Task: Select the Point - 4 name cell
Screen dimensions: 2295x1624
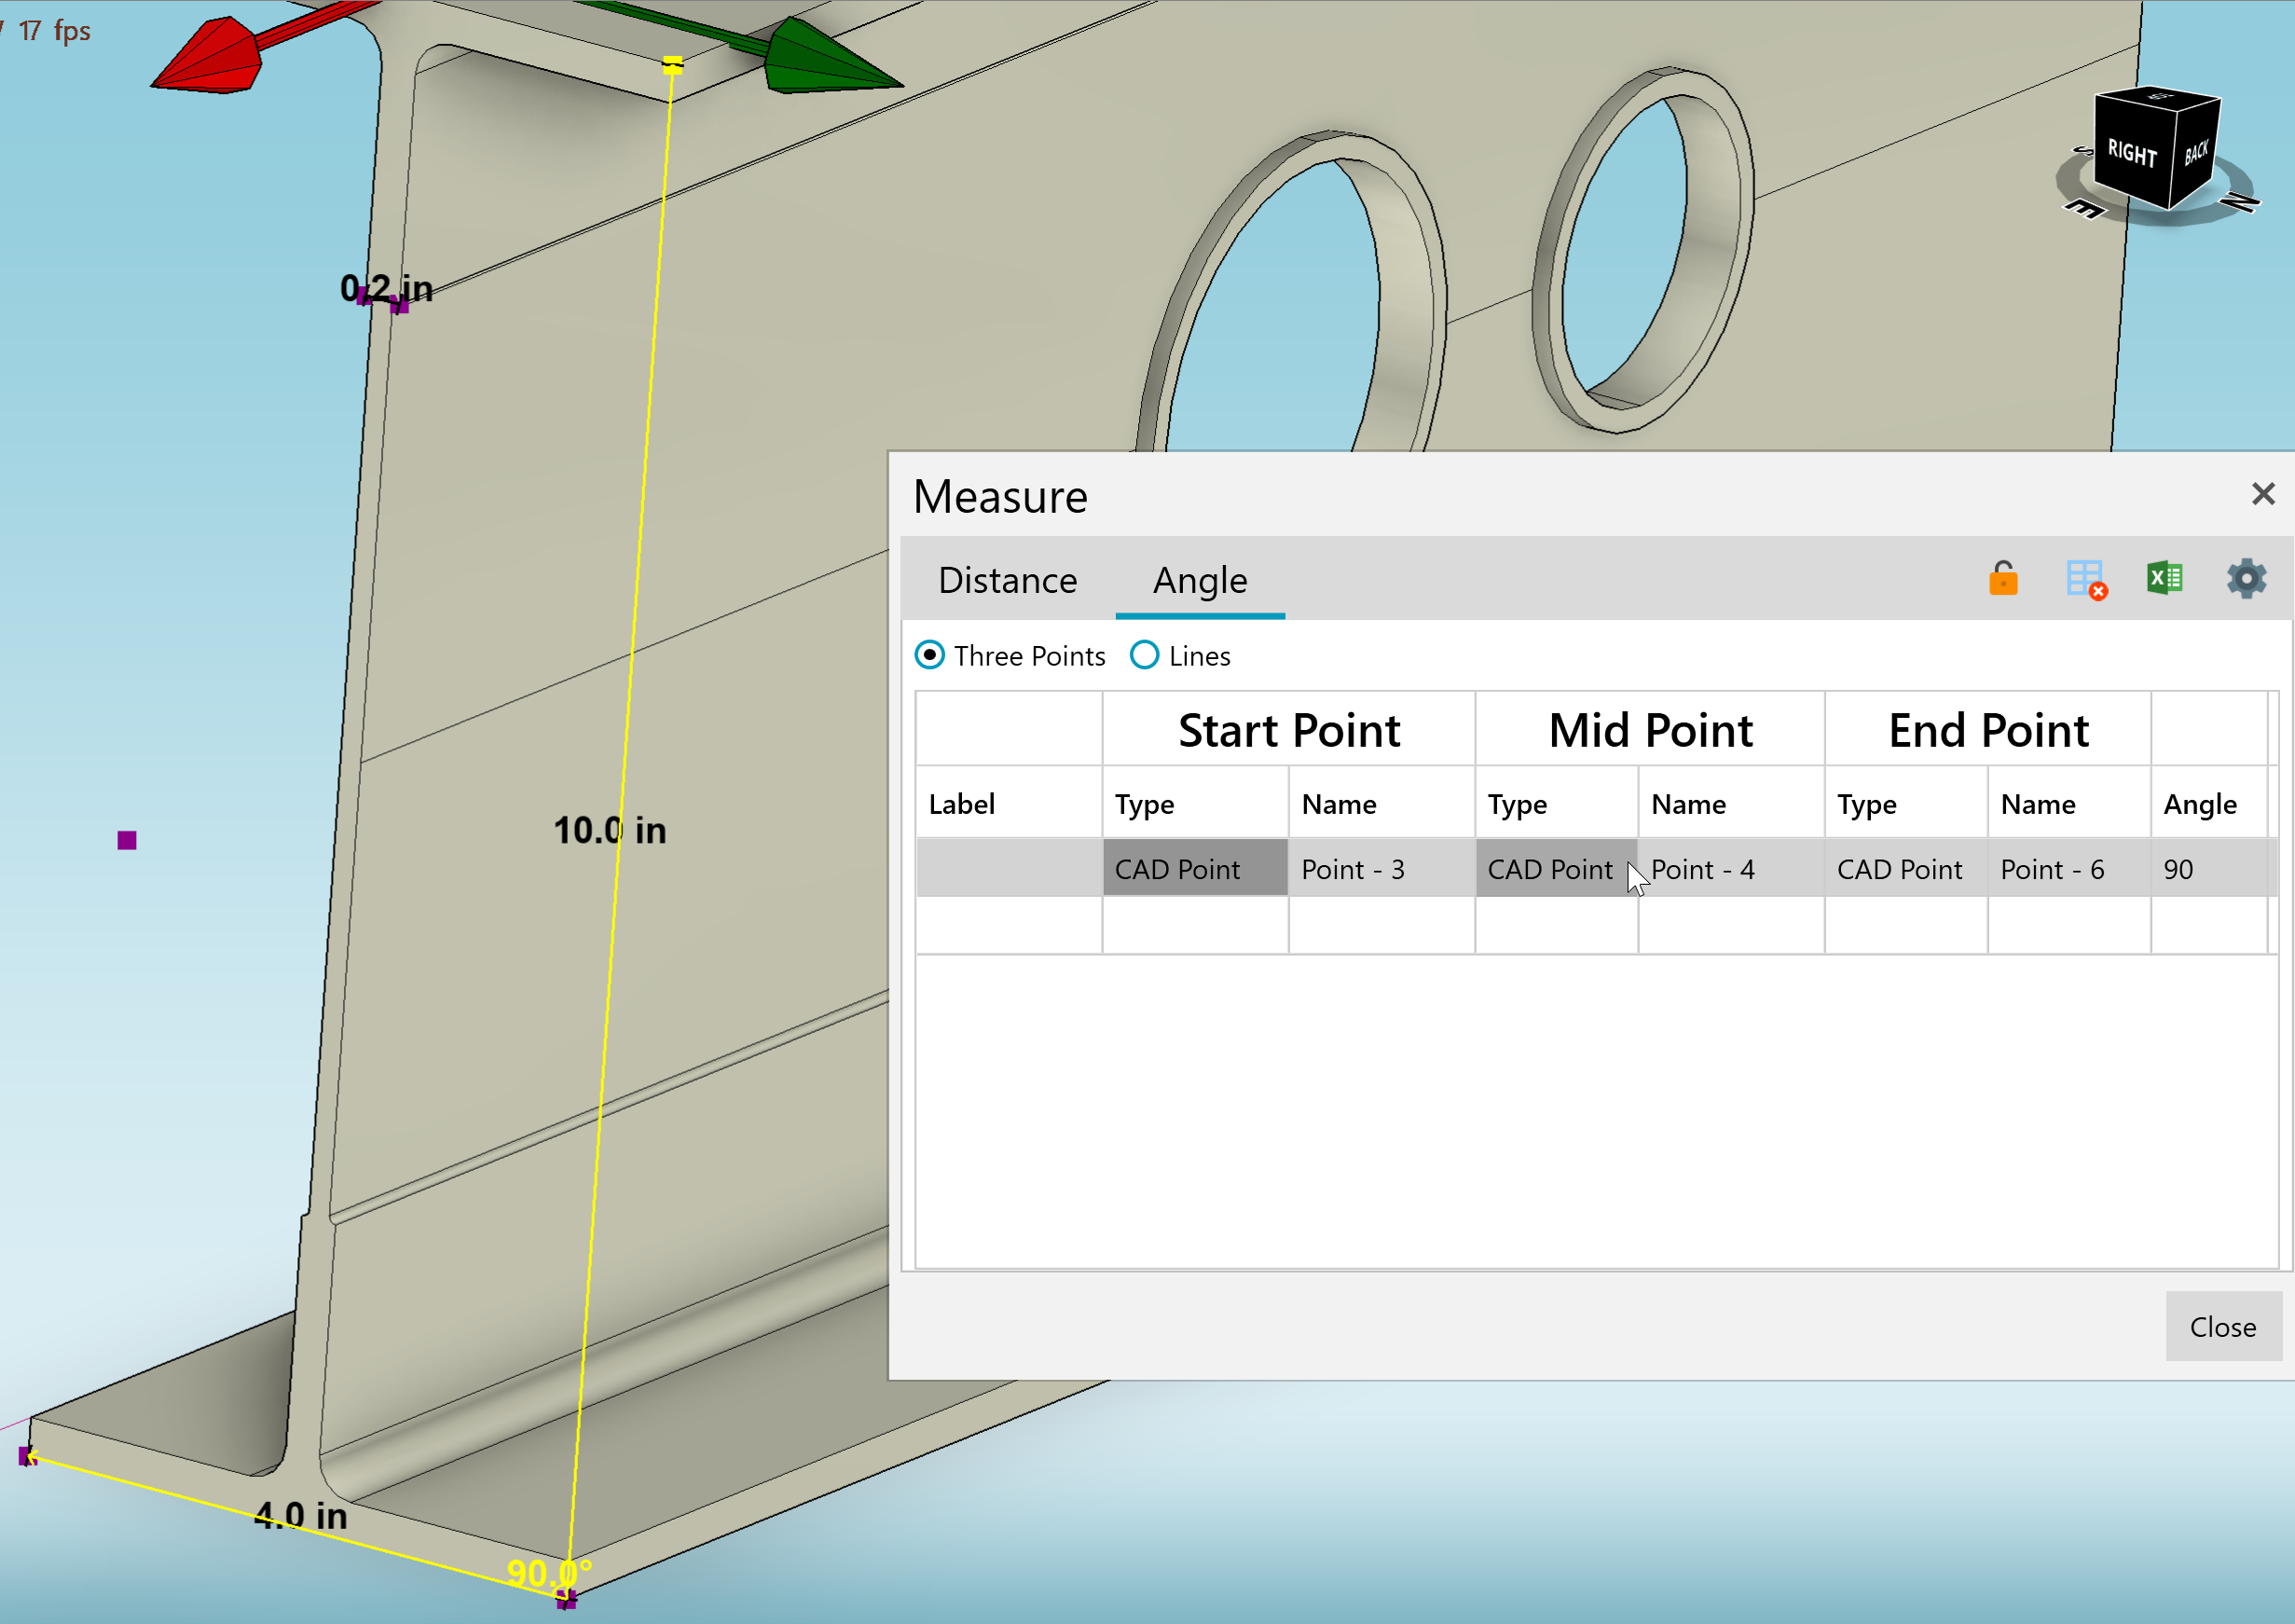Action: 1731,868
